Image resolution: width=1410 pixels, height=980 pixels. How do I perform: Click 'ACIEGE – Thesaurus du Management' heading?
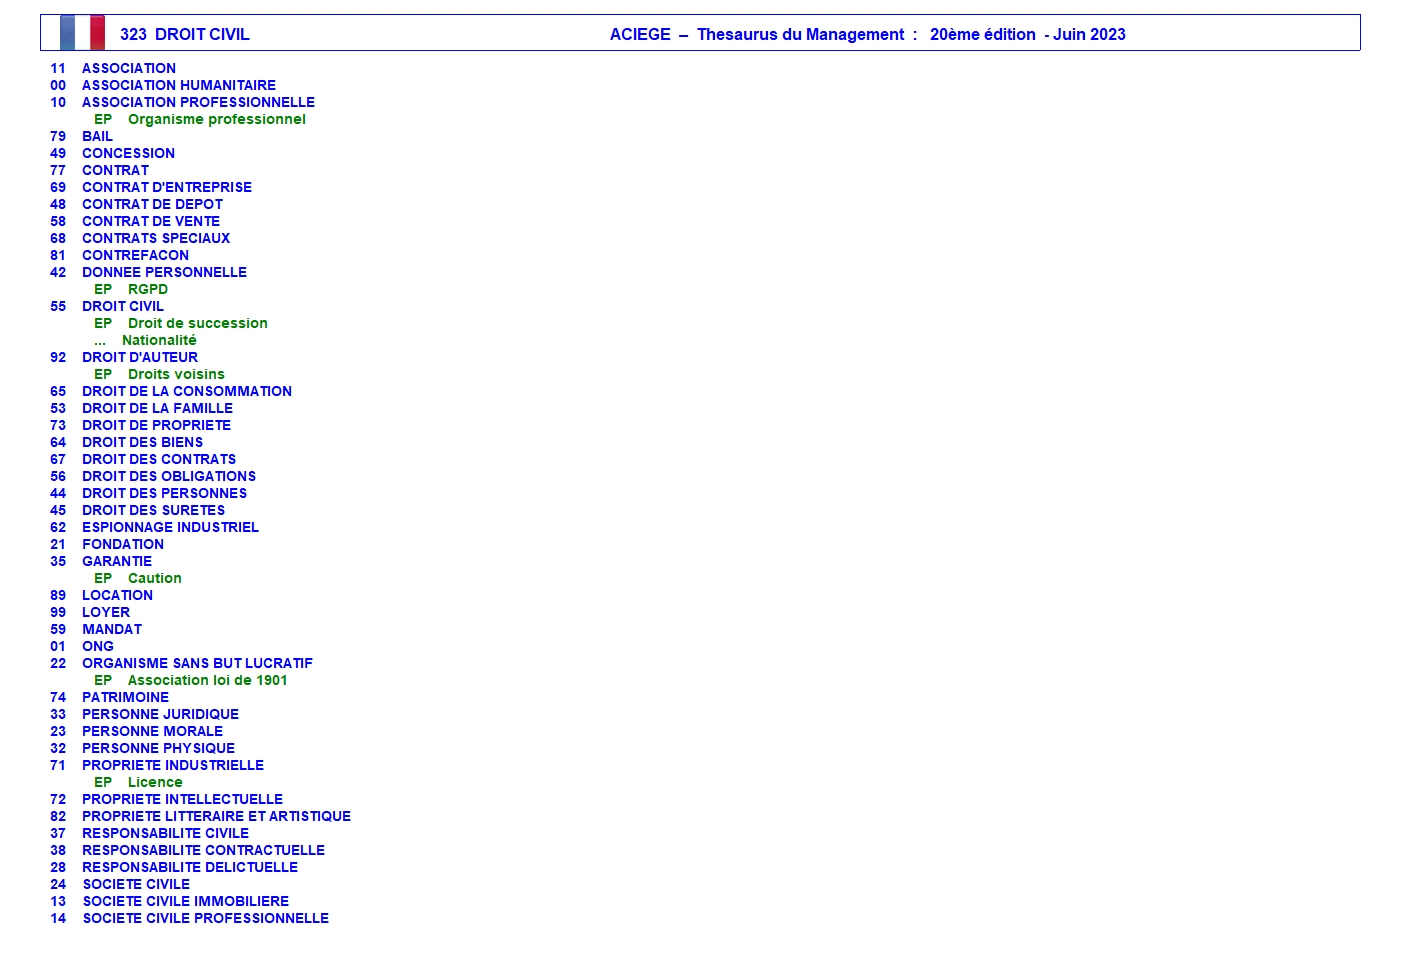(x=757, y=34)
